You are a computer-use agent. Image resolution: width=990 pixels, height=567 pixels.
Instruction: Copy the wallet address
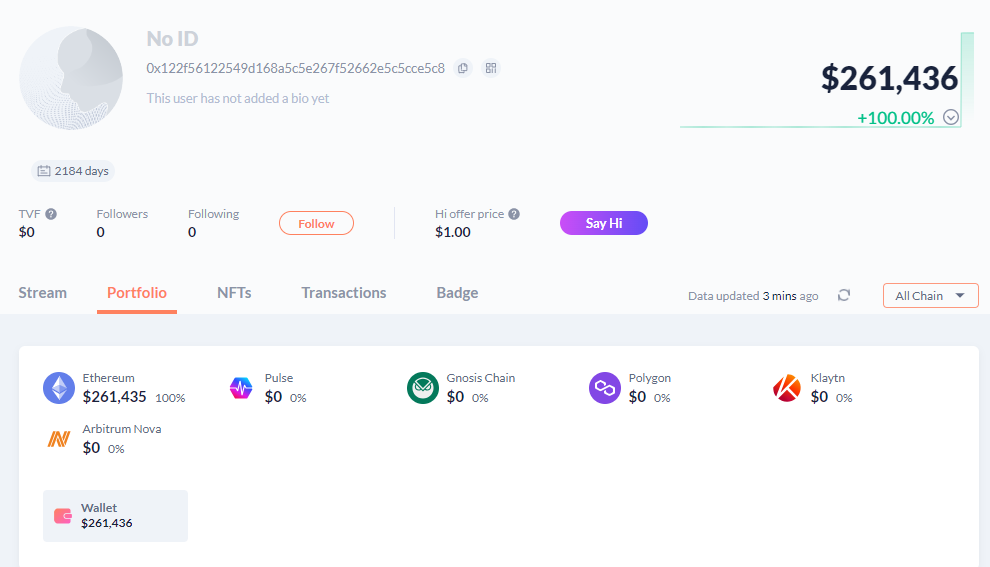tap(462, 68)
